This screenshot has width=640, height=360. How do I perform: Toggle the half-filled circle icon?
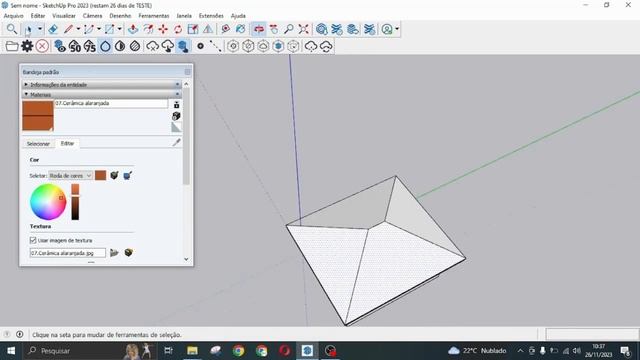[120, 46]
